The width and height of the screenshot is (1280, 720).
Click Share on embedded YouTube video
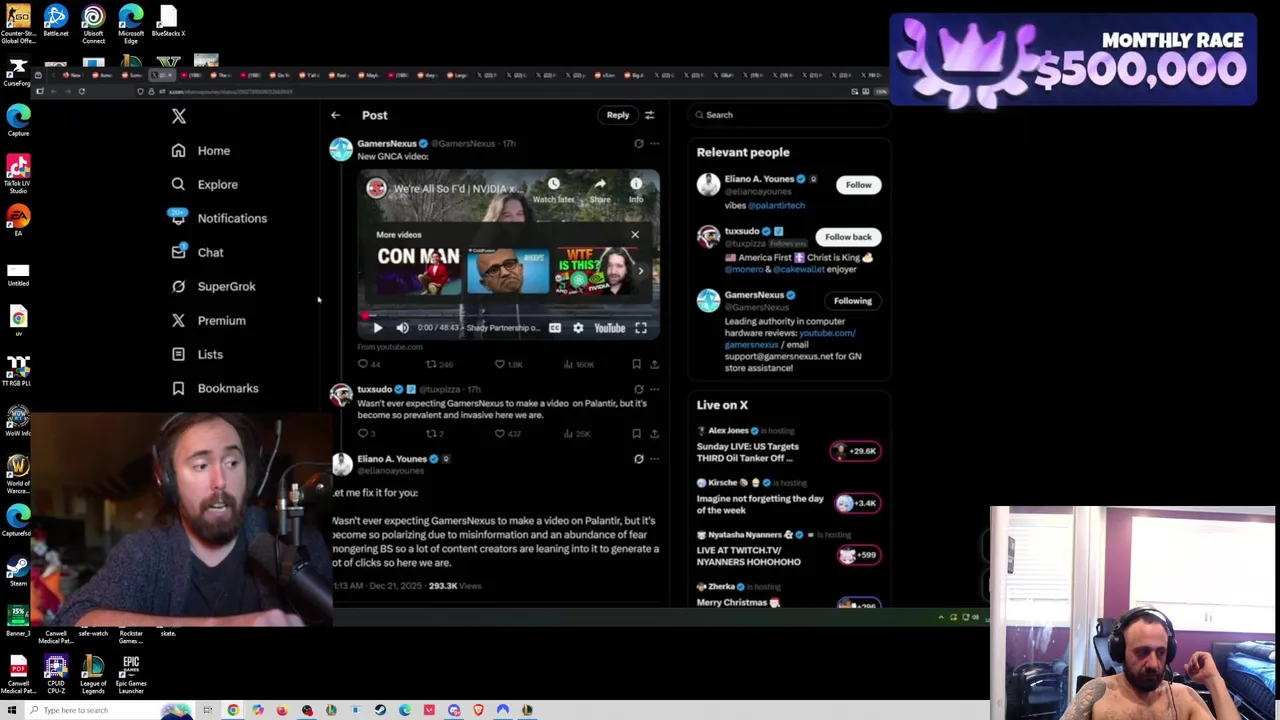click(600, 190)
